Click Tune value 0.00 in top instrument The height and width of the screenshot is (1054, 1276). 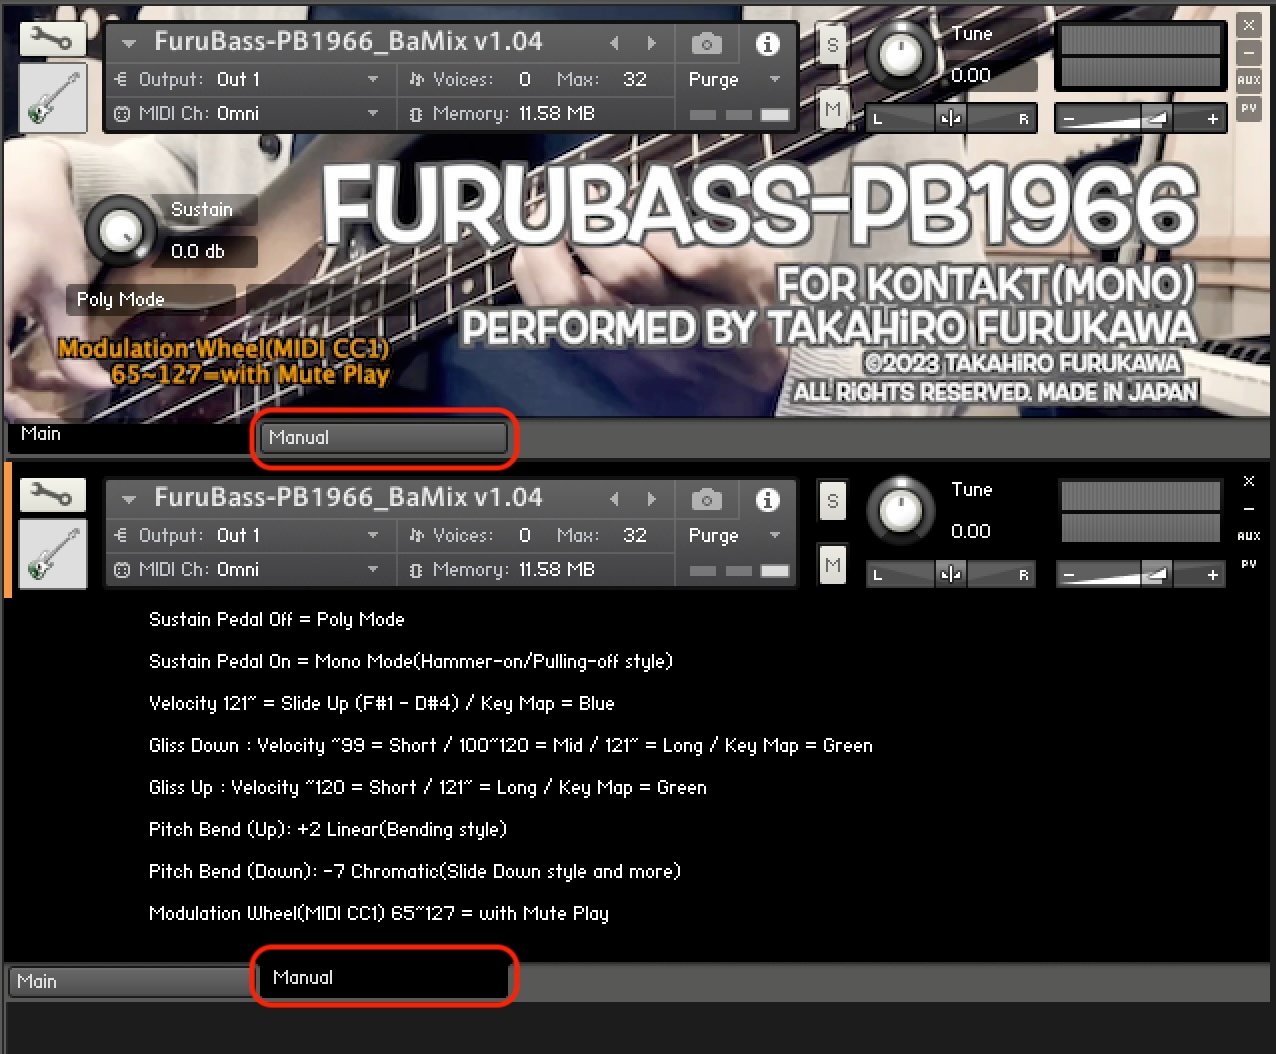970,75
